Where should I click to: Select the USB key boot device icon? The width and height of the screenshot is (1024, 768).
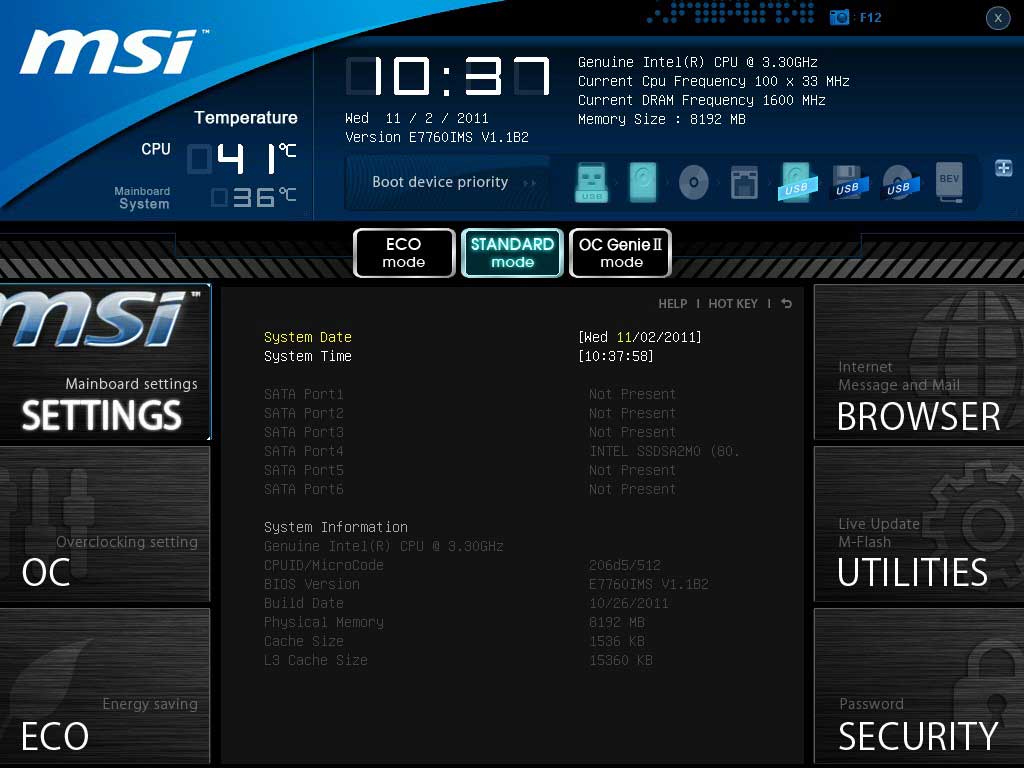point(592,182)
